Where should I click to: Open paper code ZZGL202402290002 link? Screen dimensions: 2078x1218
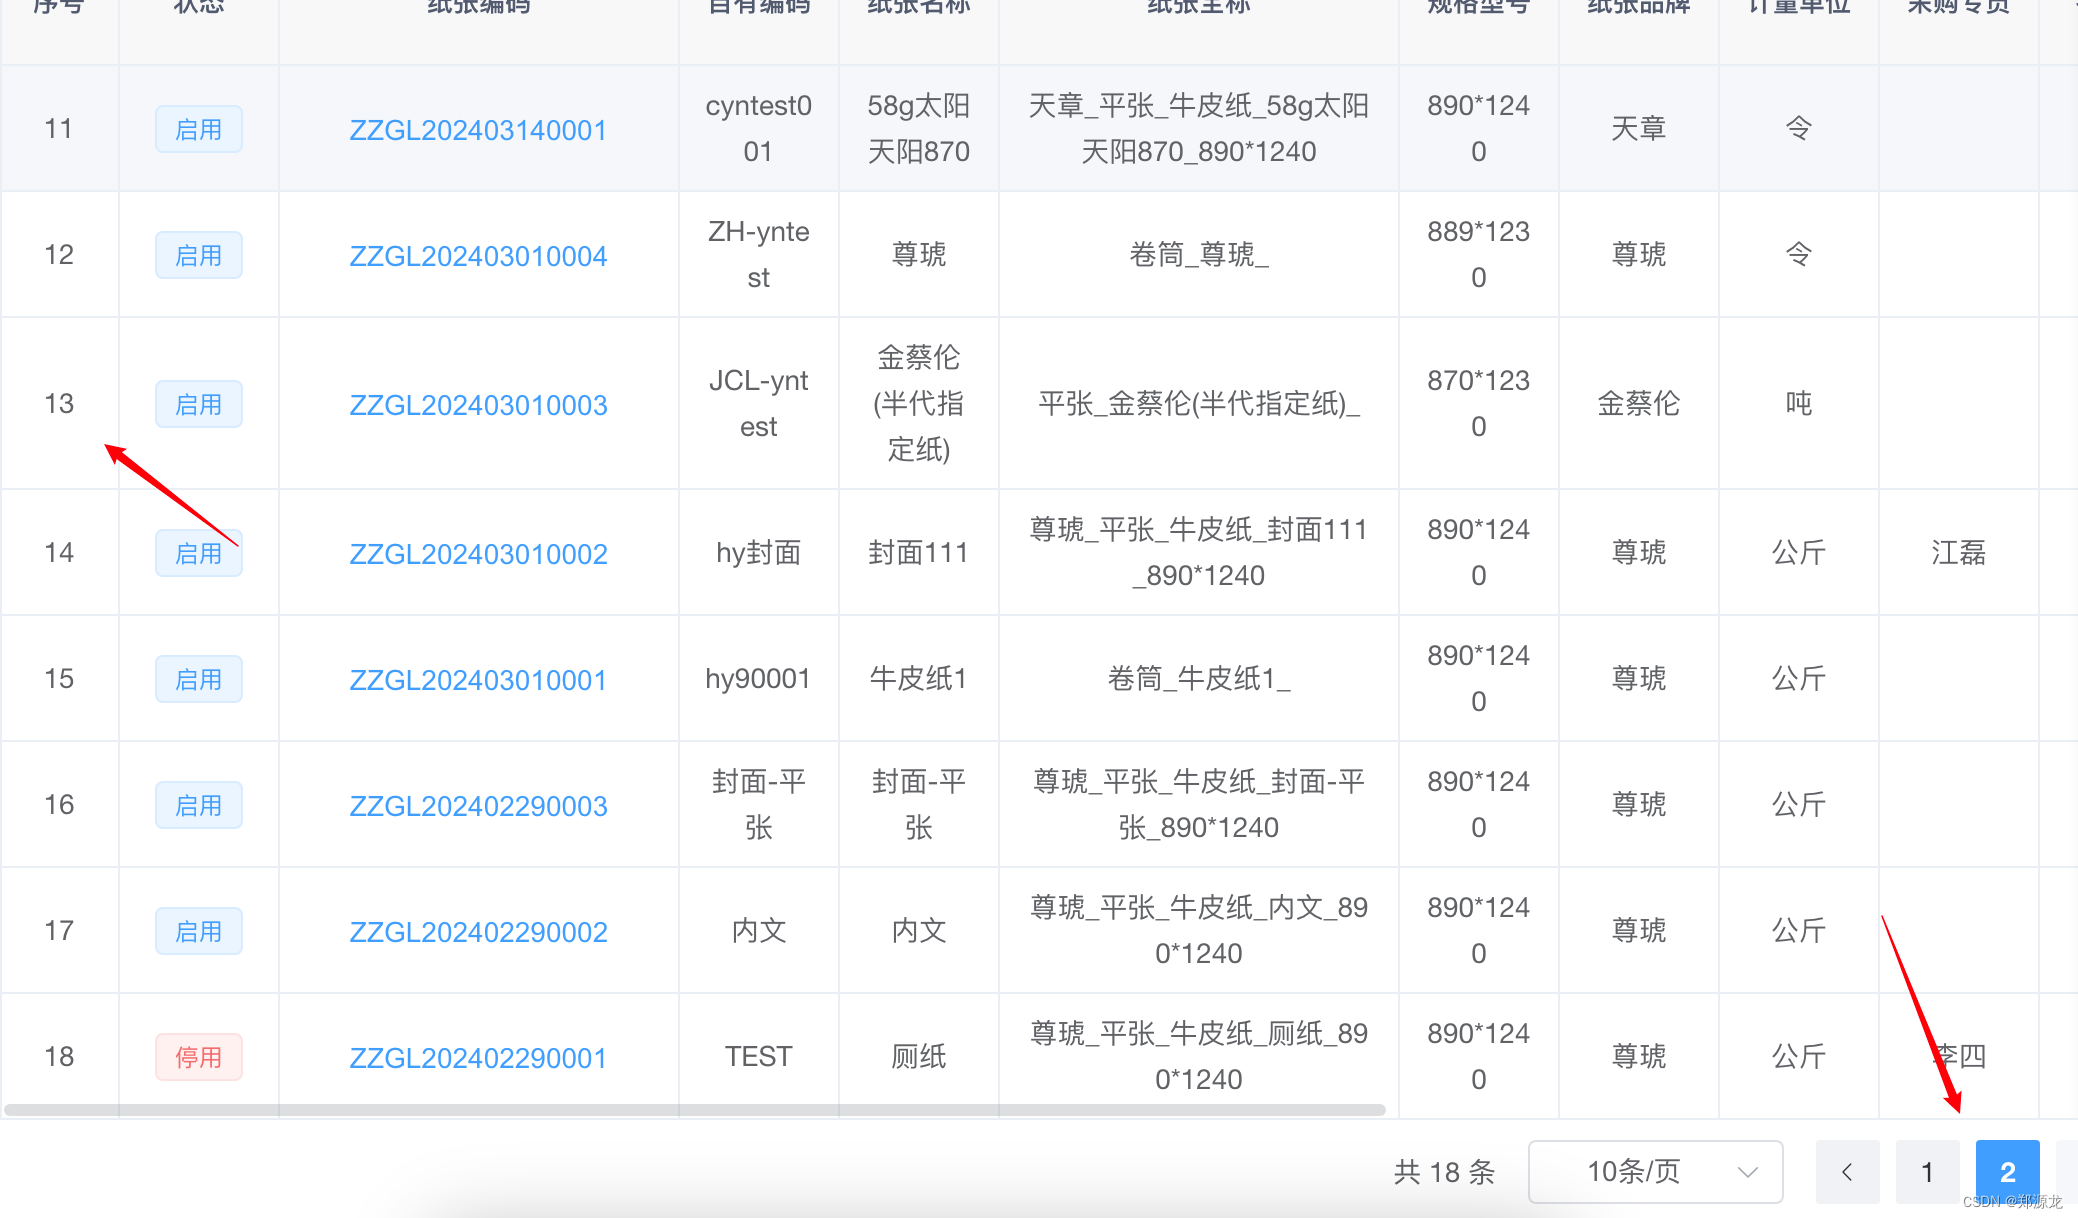point(478,932)
